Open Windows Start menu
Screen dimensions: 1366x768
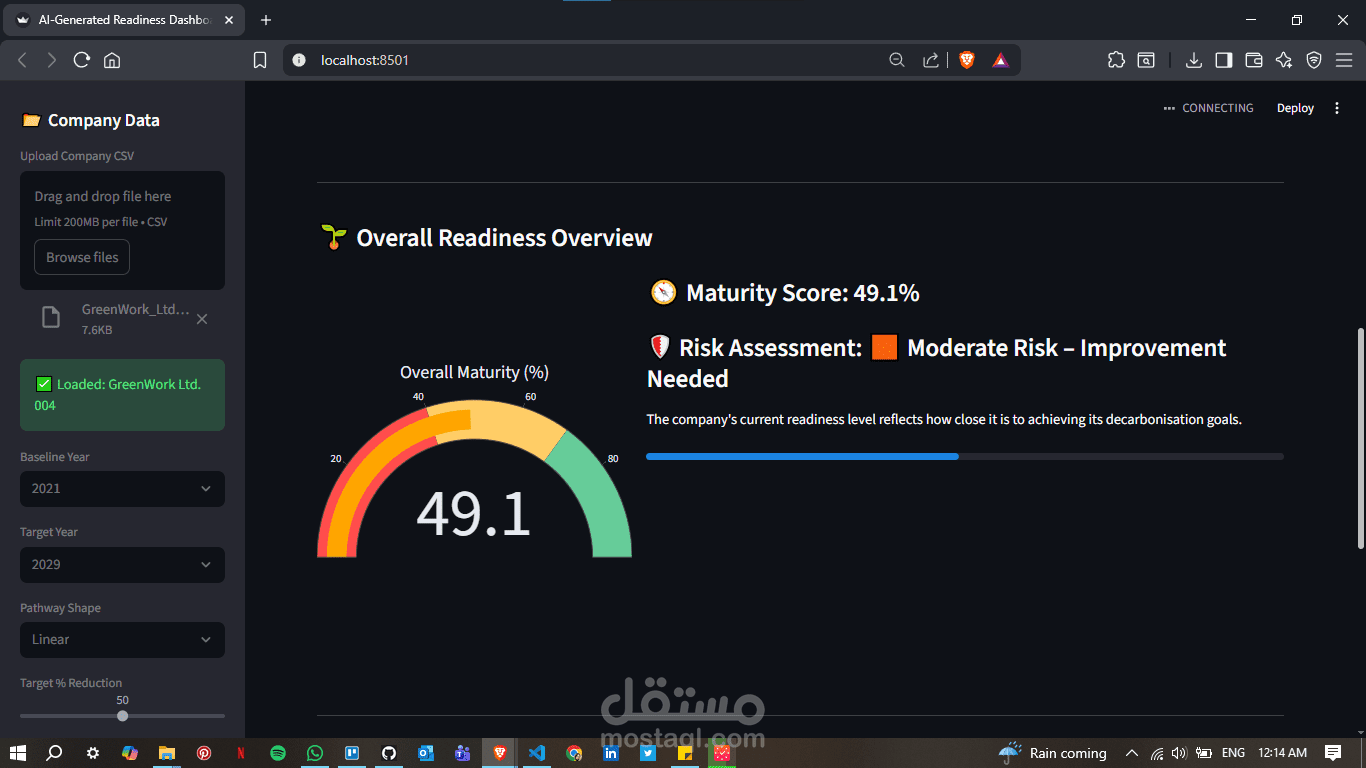point(18,753)
